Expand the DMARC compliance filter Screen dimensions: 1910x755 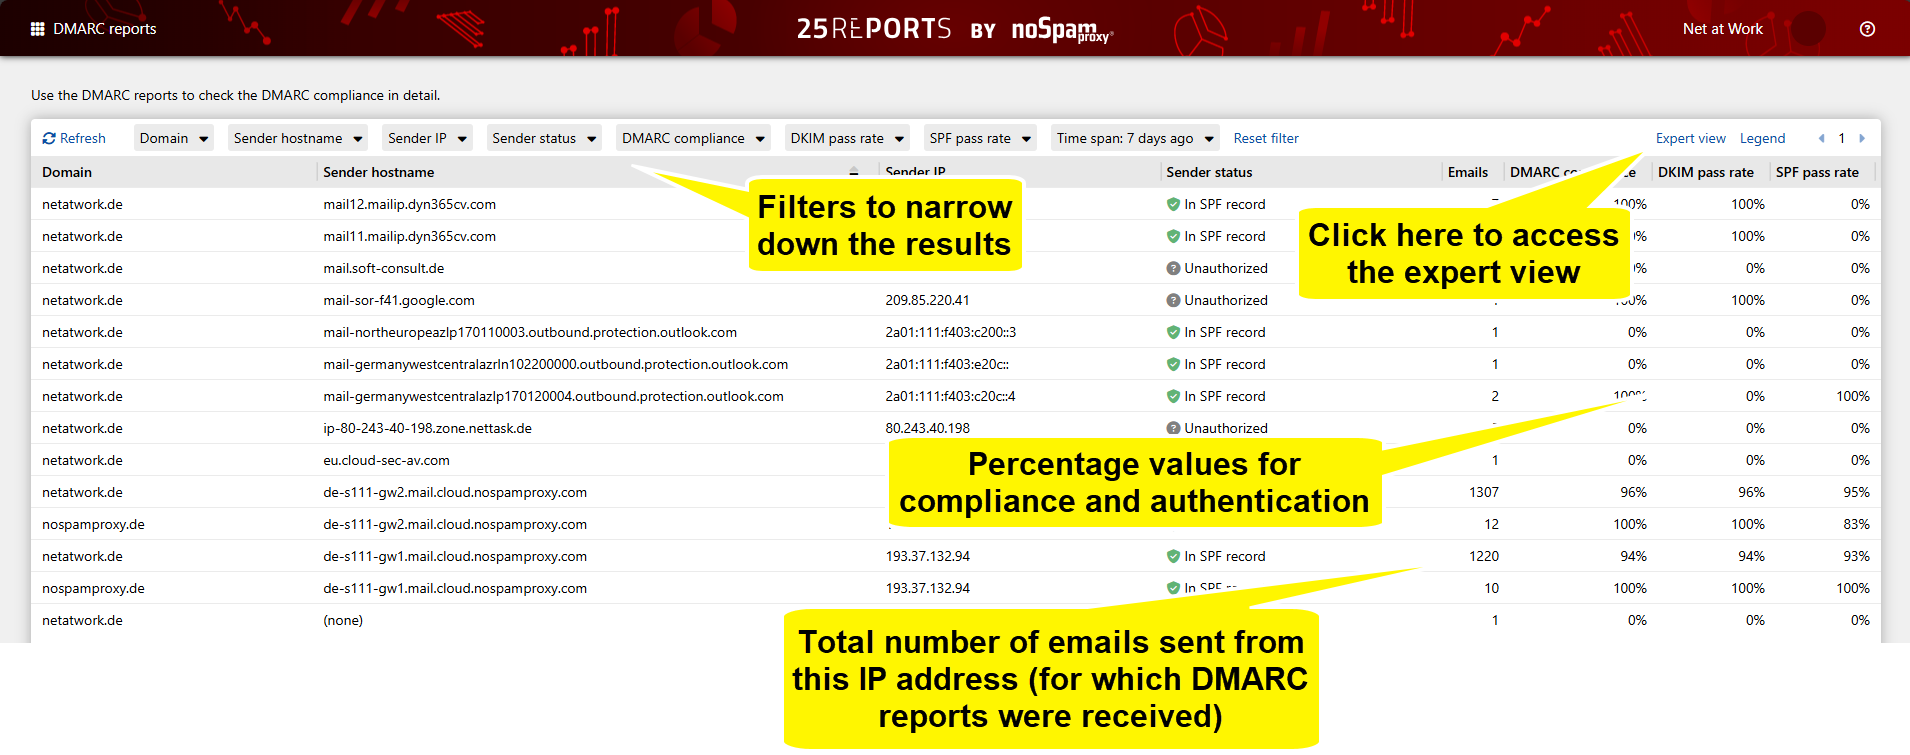click(x=693, y=139)
